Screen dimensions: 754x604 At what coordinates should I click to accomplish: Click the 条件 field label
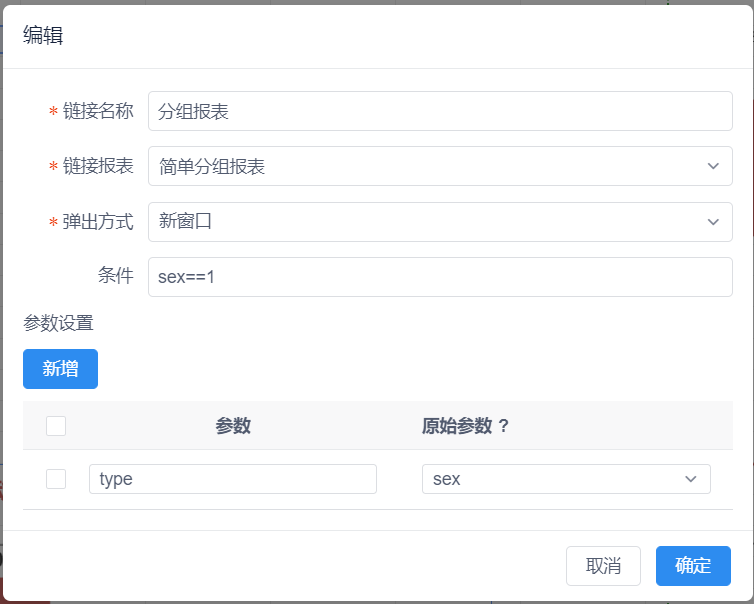(116, 276)
